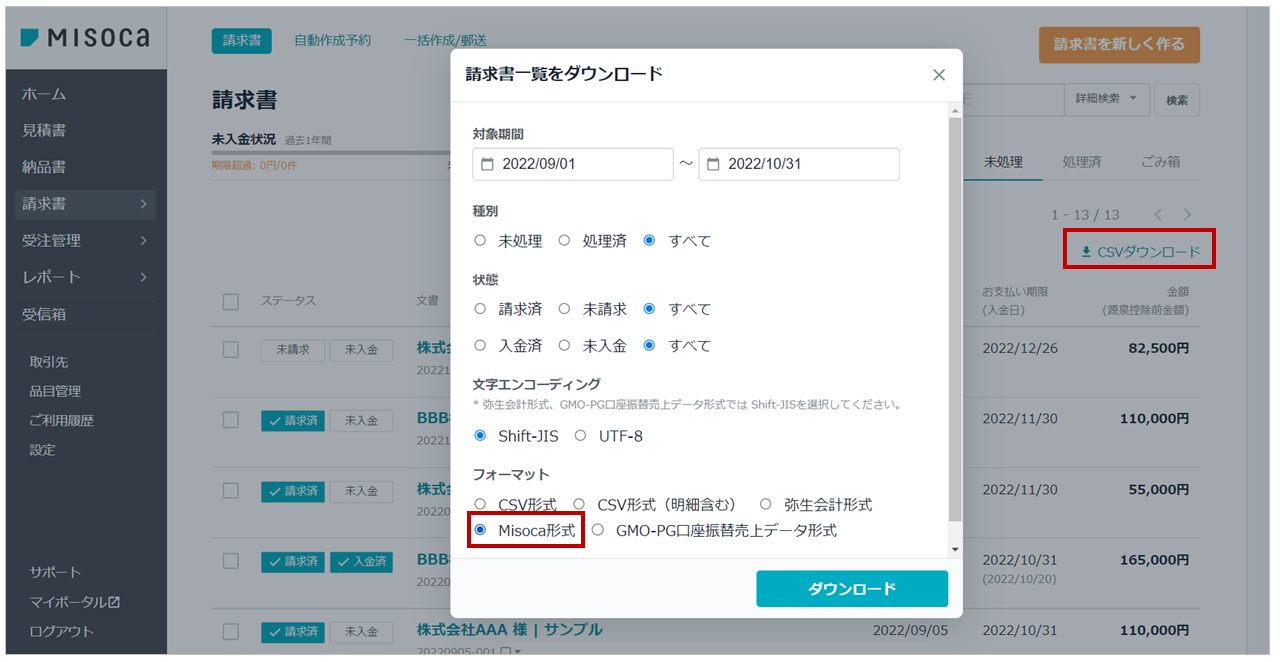Image resolution: width=1280 pixels, height=662 pixels.
Task: Switch to 自動作成予約 tab
Action: click(332, 40)
